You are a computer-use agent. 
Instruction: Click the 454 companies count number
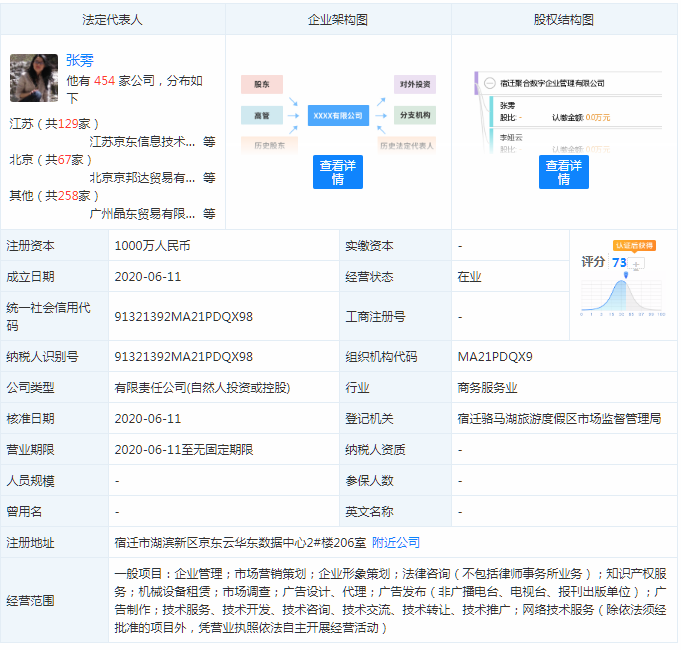point(104,81)
